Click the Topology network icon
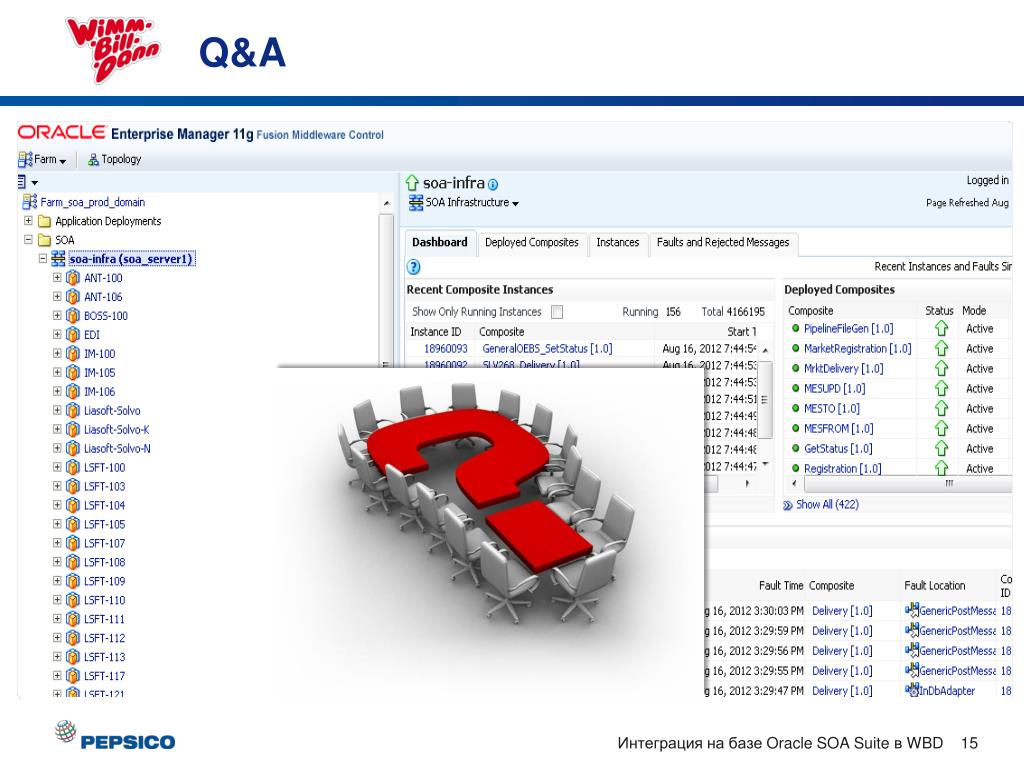 click(x=93, y=159)
